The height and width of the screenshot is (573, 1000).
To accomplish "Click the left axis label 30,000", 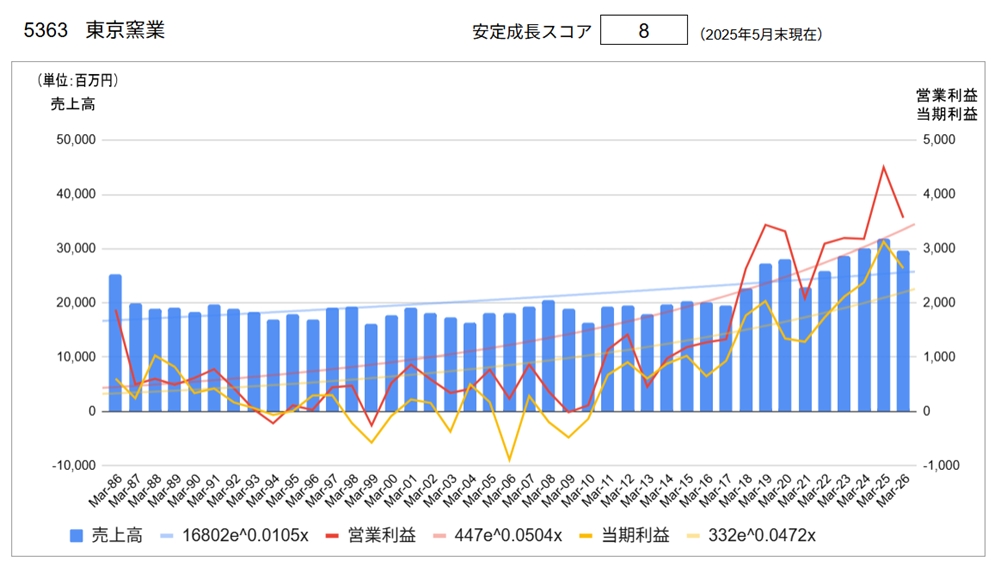I will (76, 248).
